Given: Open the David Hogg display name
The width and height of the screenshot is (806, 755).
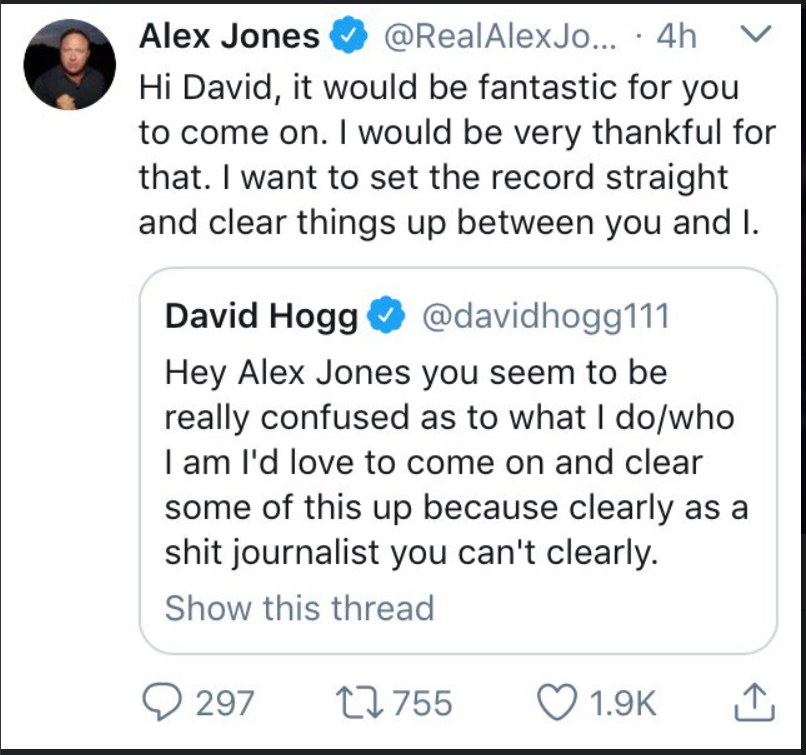Looking at the screenshot, I should [261, 316].
